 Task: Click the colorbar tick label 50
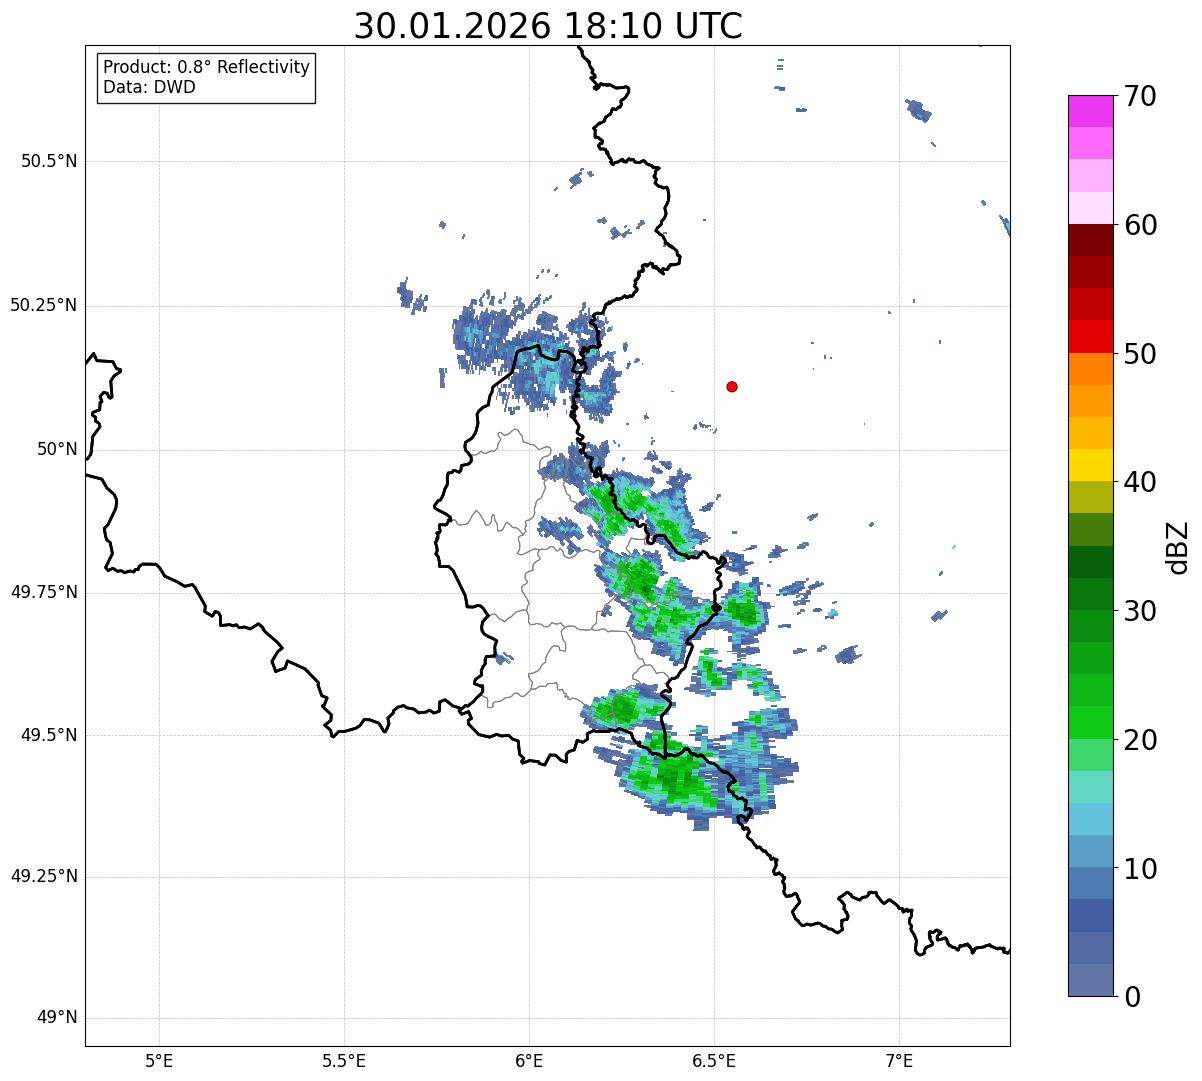click(x=1140, y=354)
